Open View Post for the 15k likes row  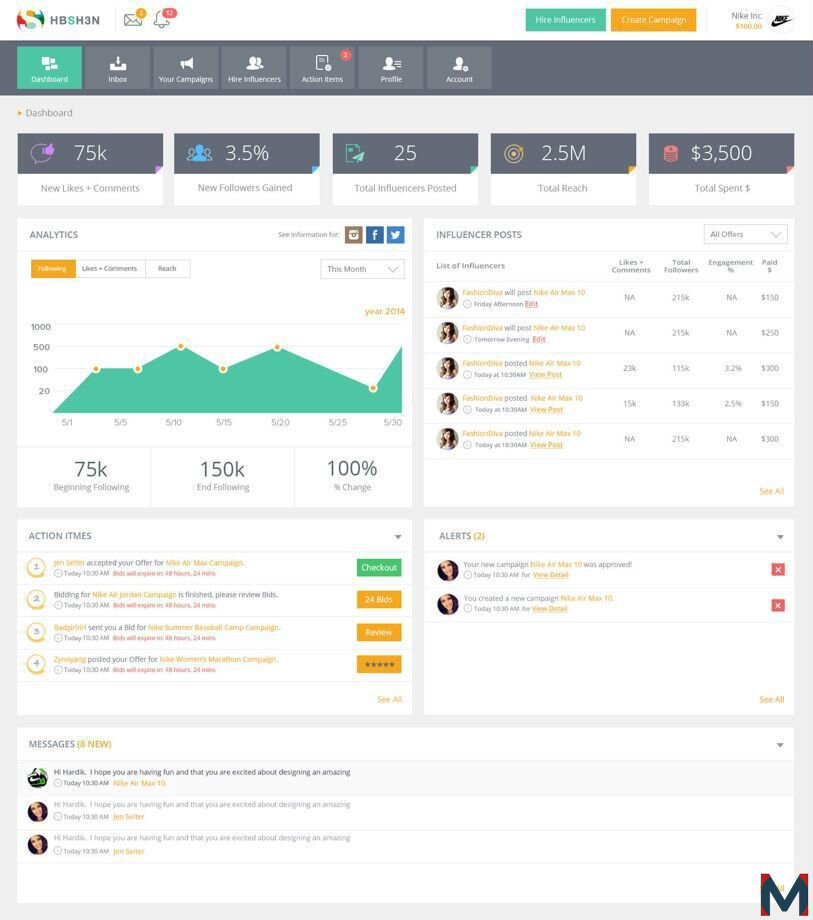[547, 410]
